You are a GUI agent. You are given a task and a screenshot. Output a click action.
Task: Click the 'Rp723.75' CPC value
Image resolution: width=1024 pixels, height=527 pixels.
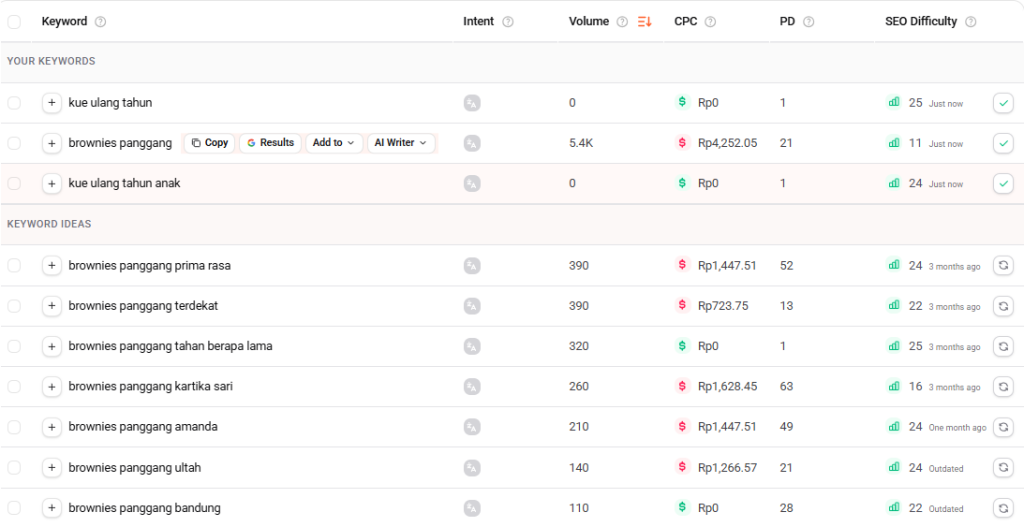click(x=723, y=306)
